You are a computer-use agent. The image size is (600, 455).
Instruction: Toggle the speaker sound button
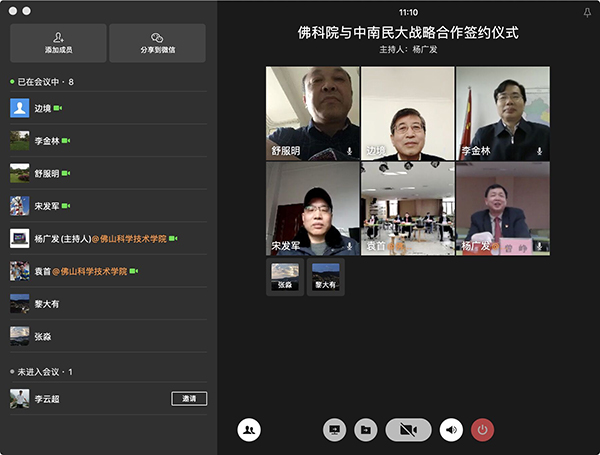[x=451, y=430]
